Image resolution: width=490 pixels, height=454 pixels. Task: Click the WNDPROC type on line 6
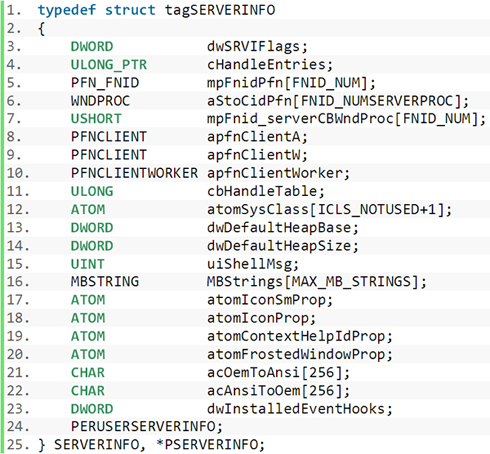[x=100, y=101]
